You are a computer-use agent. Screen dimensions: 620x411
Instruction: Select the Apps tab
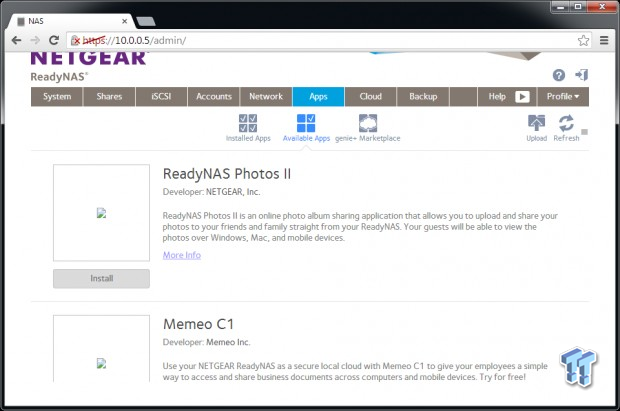click(x=318, y=97)
